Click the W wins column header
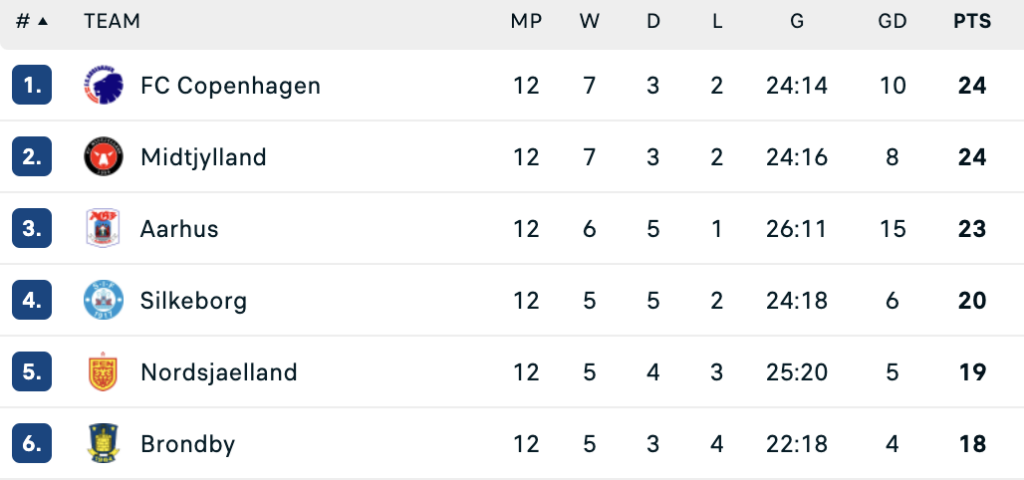The width and height of the screenshot is (1024, 480). point(589,21)
